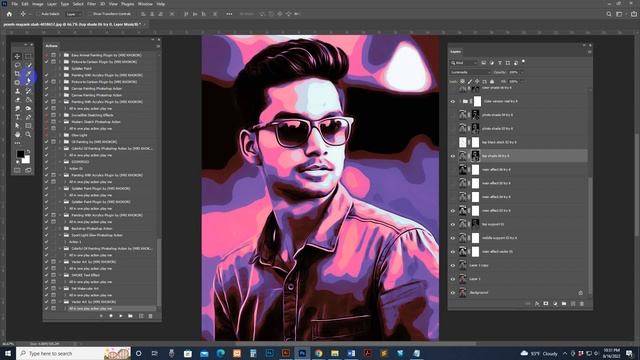Select the Rectangular Marquee tool
The image size is (640, 360).
(28, 56)
